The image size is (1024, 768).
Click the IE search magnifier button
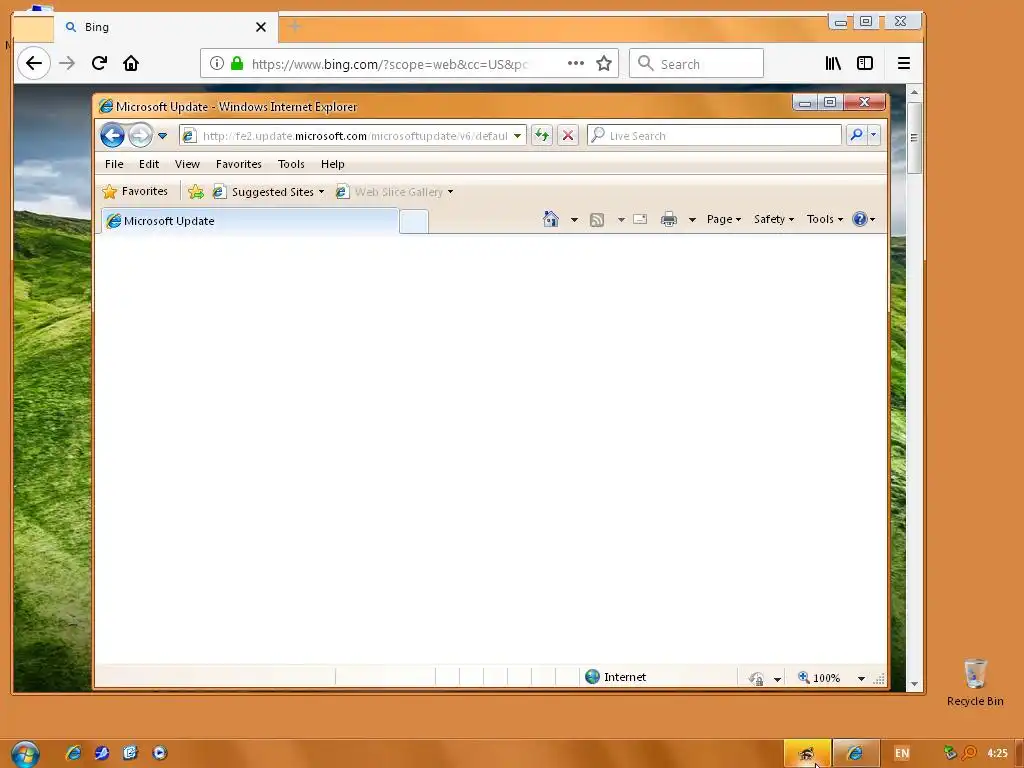(856, 135)
